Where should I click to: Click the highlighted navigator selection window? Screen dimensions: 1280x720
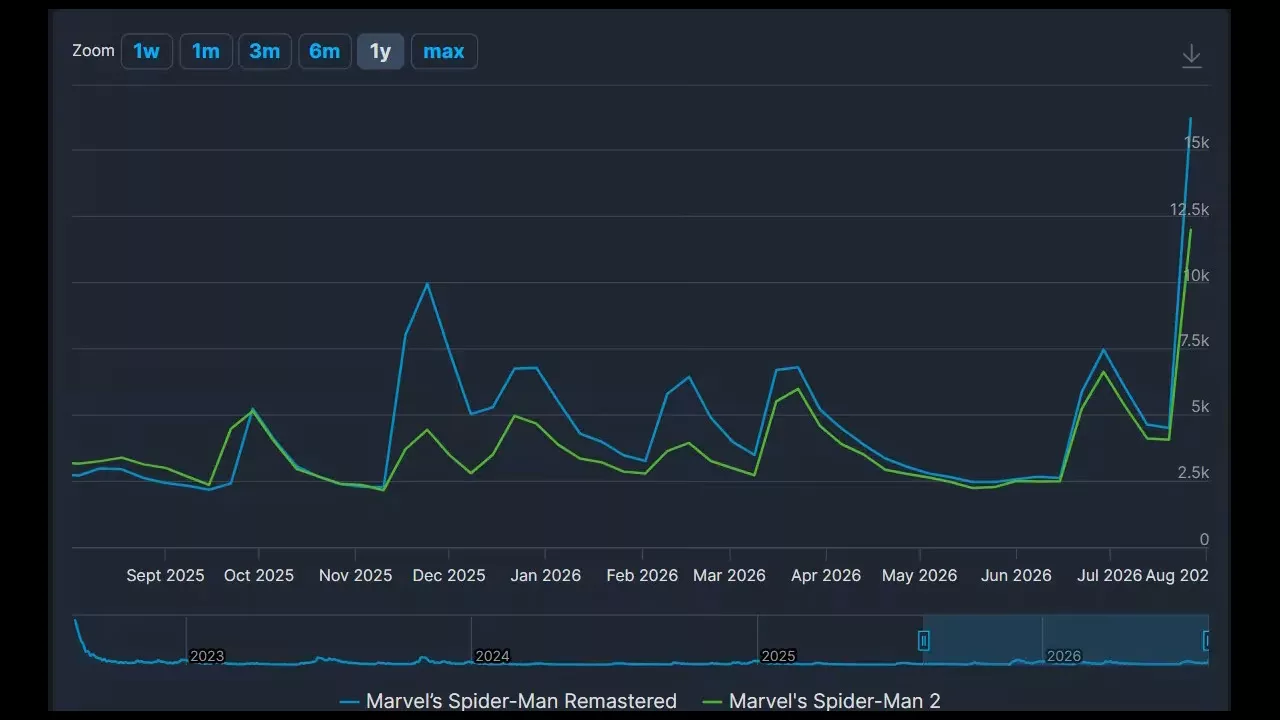(1066, 640)
